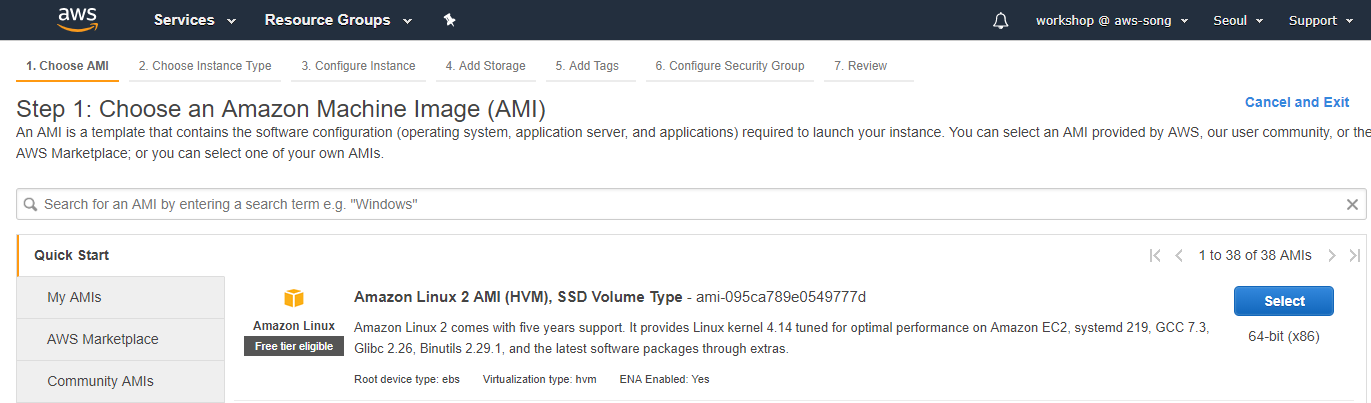Go to previous page of AMIs
The width and height of the screenshot is (1371, 403).
[1179, 255]
